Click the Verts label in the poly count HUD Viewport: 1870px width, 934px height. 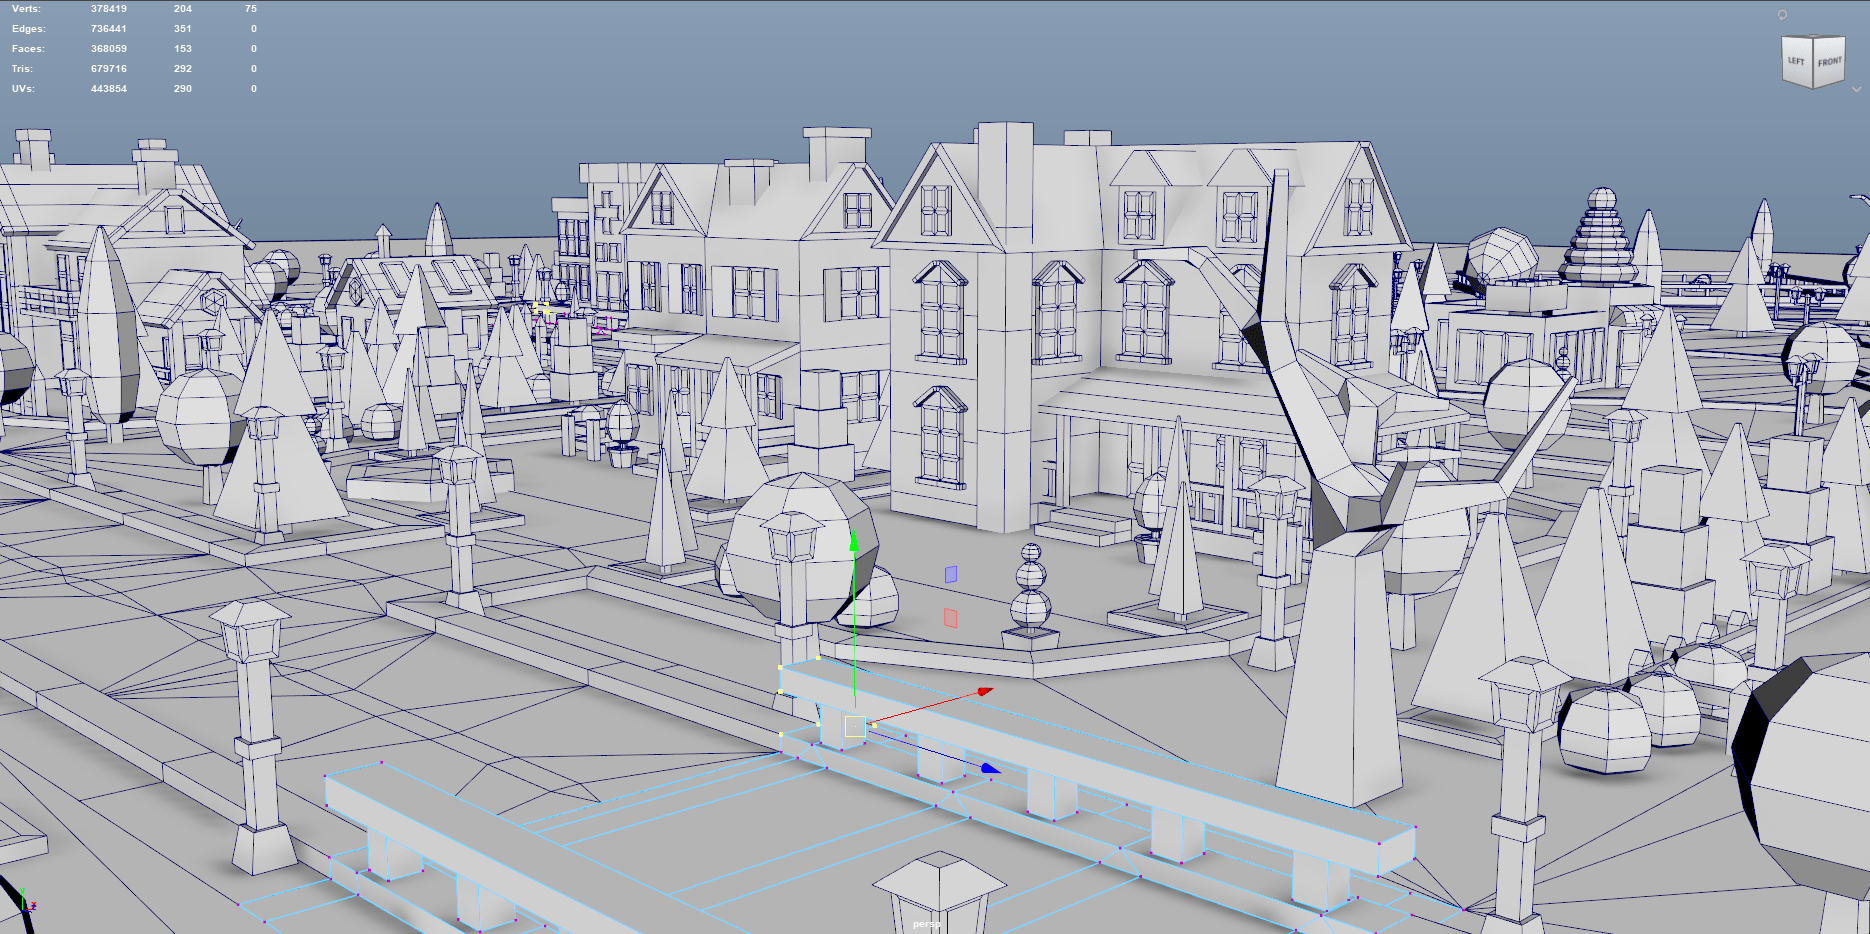[26, 9]
